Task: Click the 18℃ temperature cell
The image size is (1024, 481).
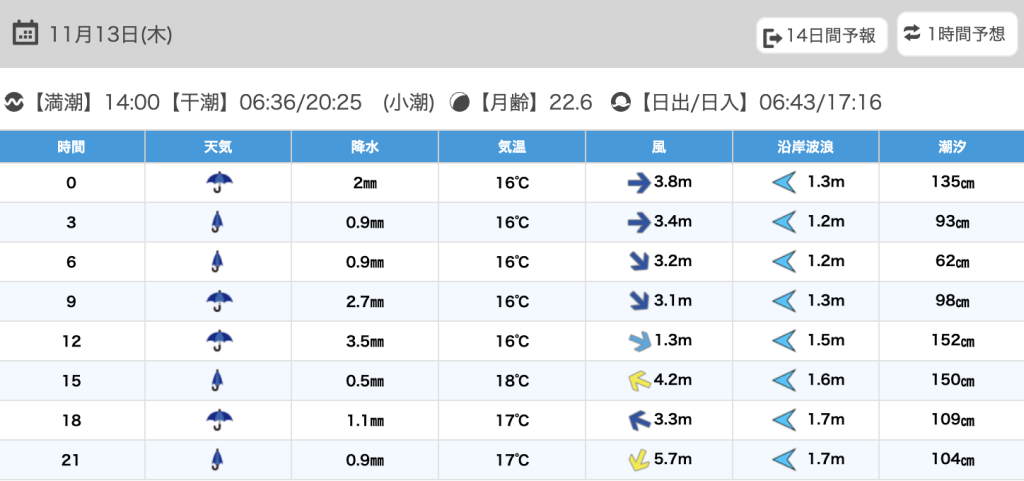Action: pos(512,380)
